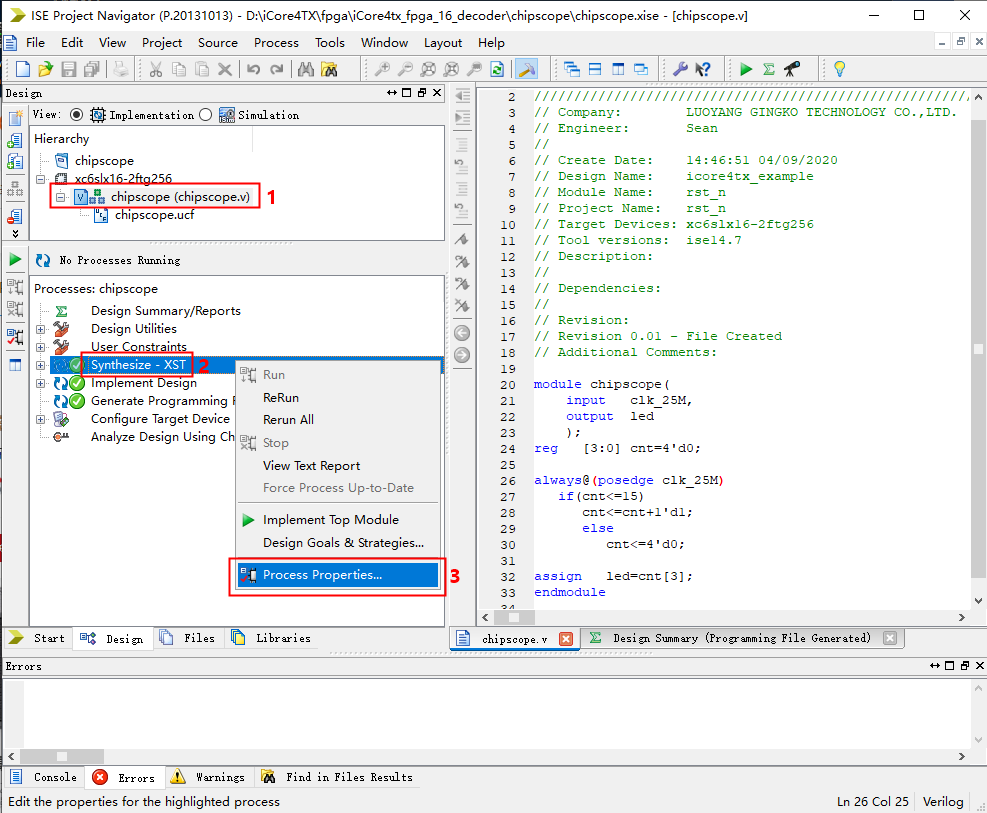Image resolution: width=987 pixels, height=813 pixels.
Task: Click the New File toolbar icon
Action: pyautogui.click(x=22, y=69)
